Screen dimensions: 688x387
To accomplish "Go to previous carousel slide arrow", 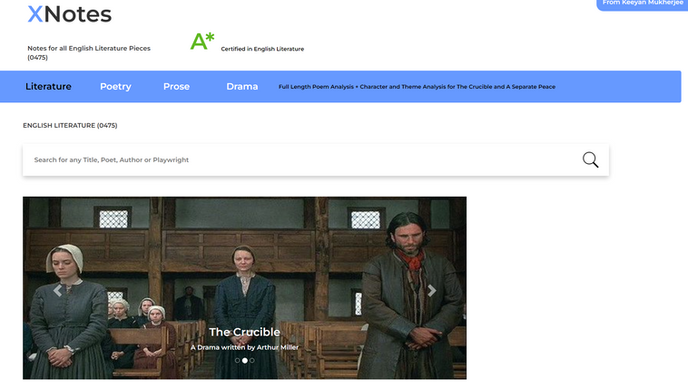I will point(57,290).
